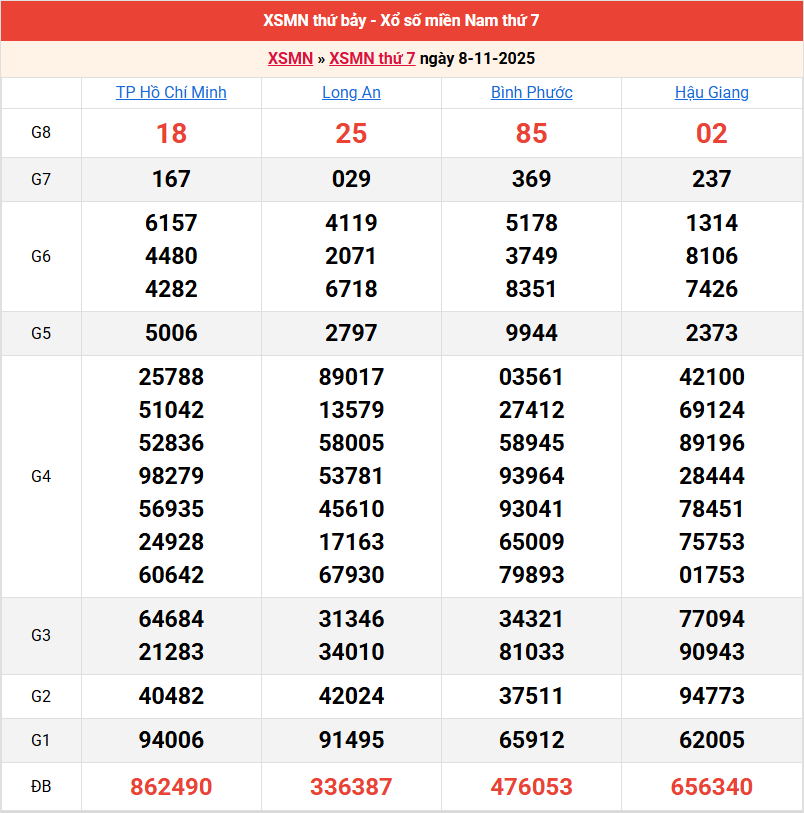Select the G8 row label
The height and width of the screenshot is (813, 804).
41,133
